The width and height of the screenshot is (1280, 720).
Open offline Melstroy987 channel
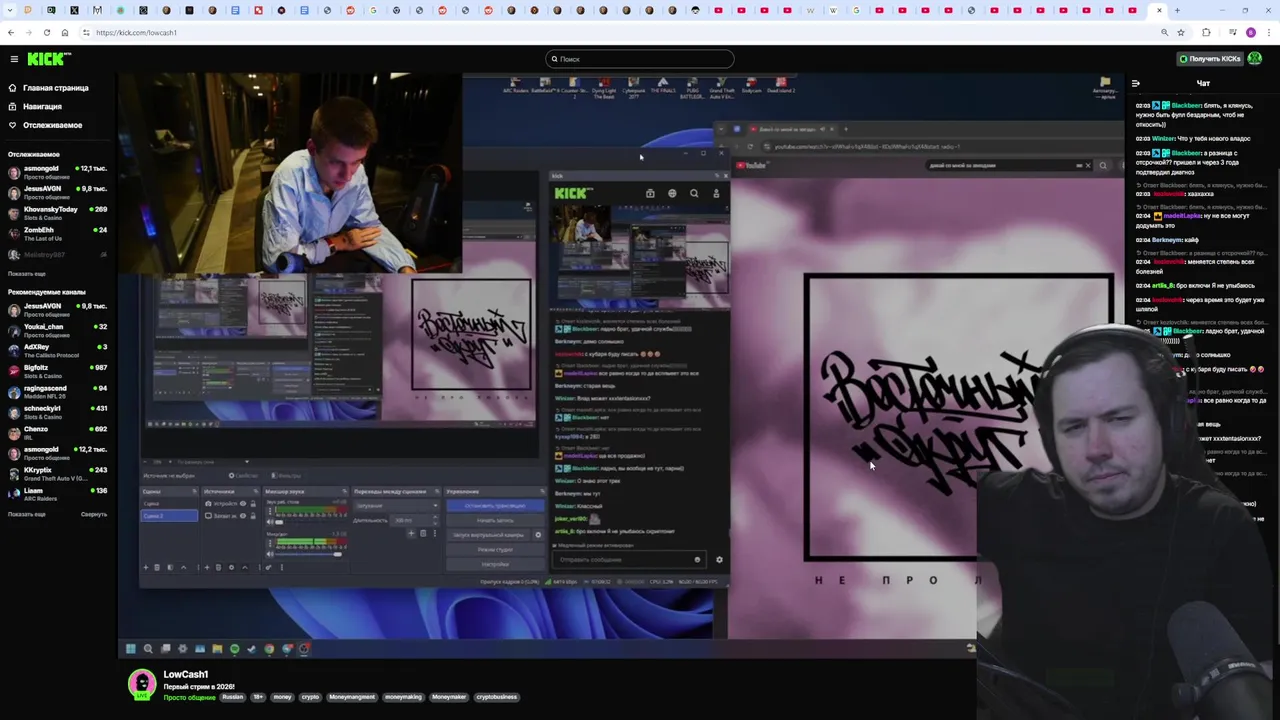click(60, 254)
